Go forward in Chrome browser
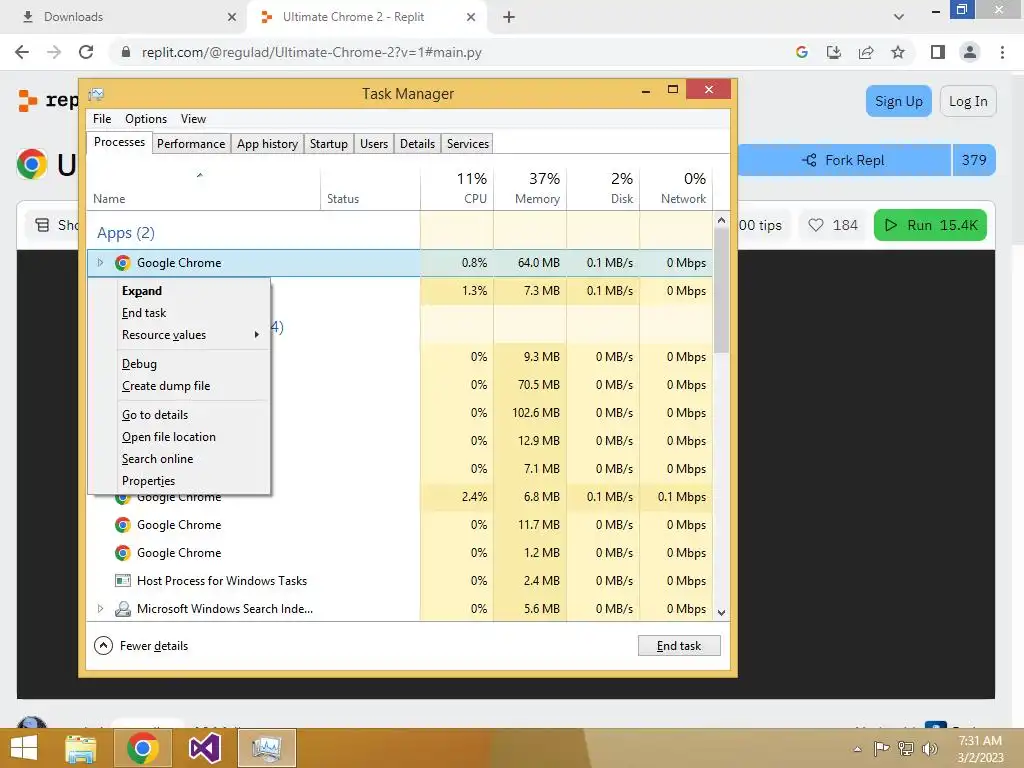The image size is (1024, 768). click(54, 52)
